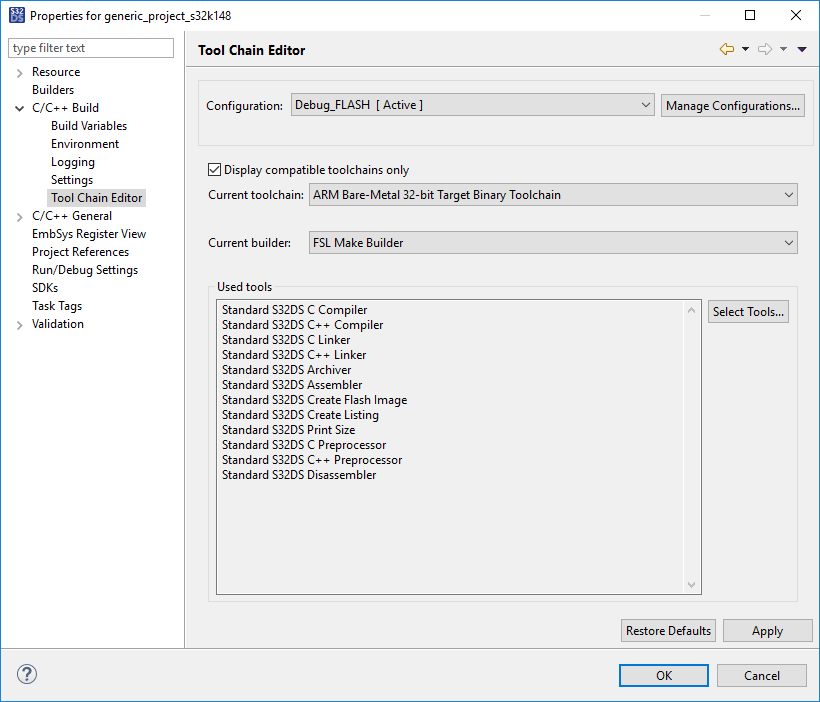The height and width of the screenshot is (702, 820).
Task: Open the back history dropdown arrow
Action: (745, 50)
